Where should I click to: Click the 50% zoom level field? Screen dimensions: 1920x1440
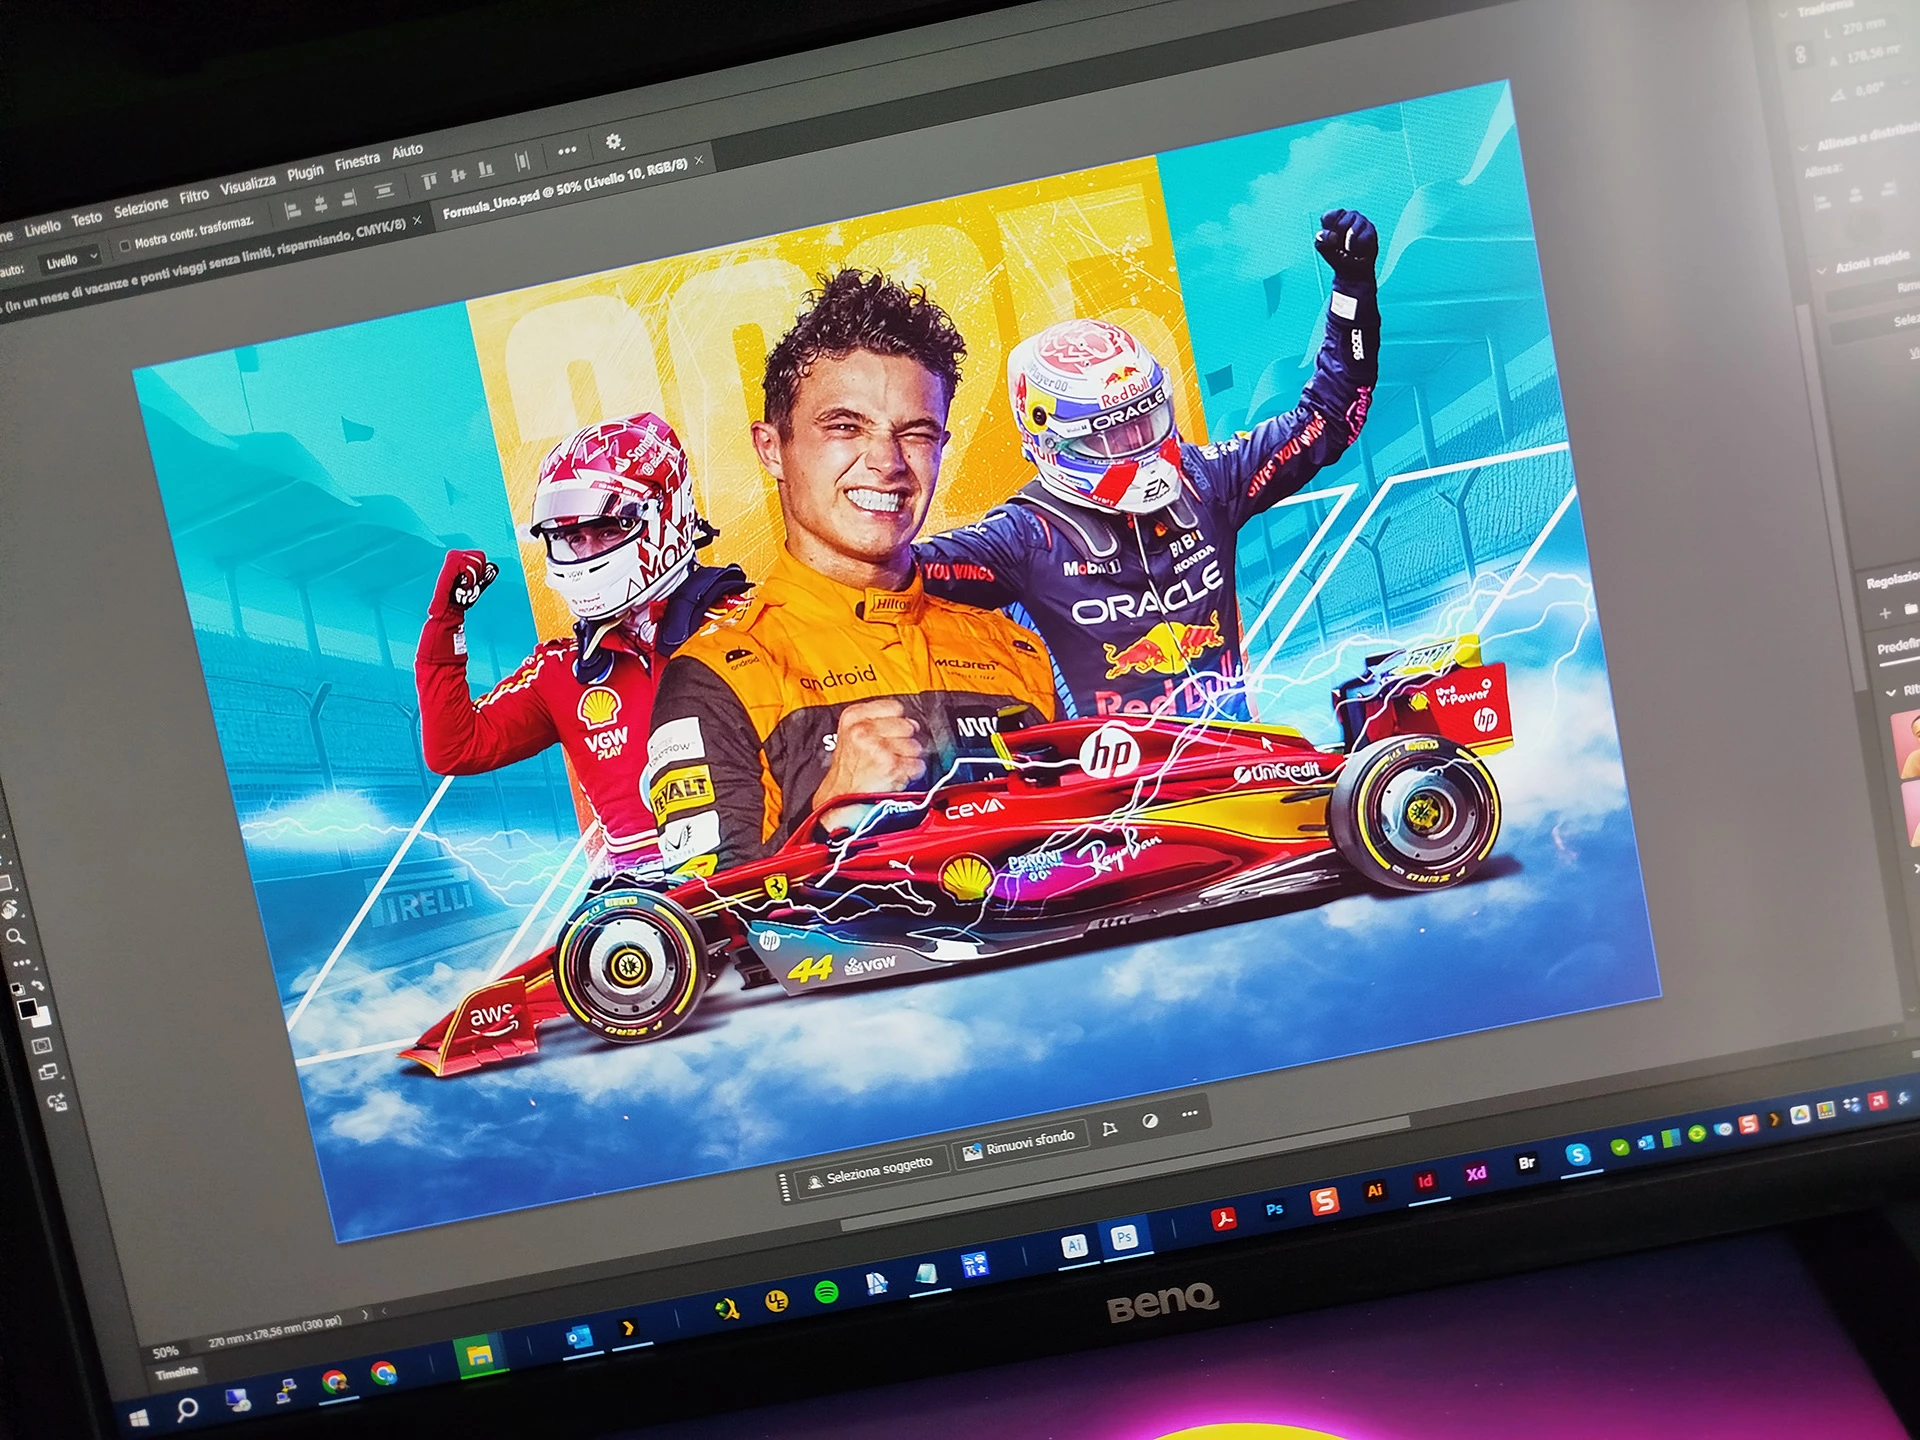(165, 1352)
